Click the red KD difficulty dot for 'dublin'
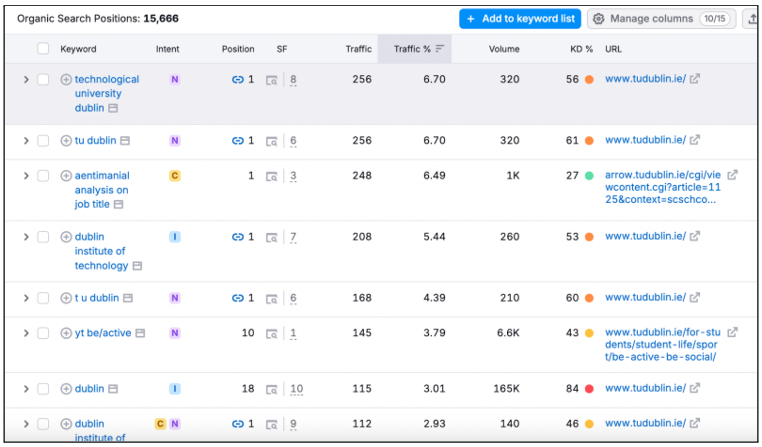Screen dimensions: 762x447 pos(589,389)
